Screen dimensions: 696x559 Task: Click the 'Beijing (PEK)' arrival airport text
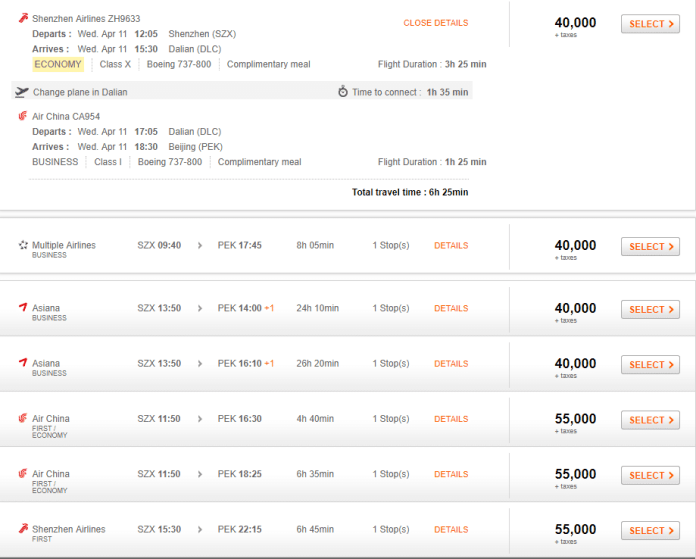[x=195, y=147]
